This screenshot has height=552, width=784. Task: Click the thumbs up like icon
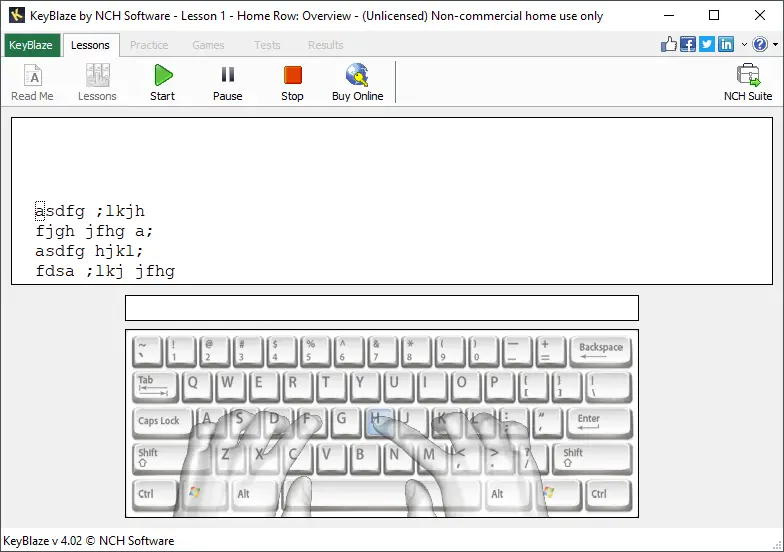pyautogui.click(x=668, y=44)
